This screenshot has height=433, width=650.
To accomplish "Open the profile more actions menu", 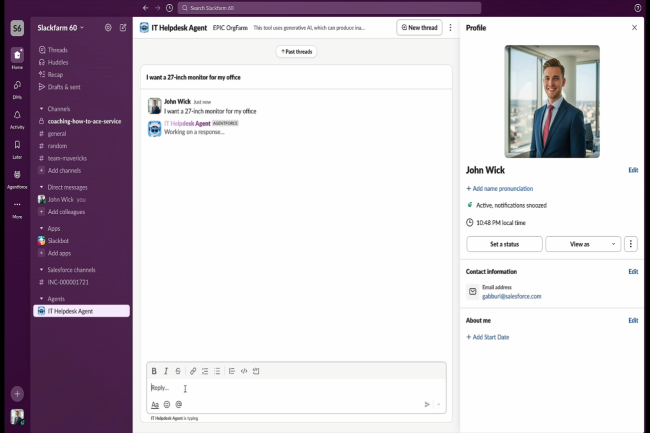I will pyautogui.click(x=631, y=244).
